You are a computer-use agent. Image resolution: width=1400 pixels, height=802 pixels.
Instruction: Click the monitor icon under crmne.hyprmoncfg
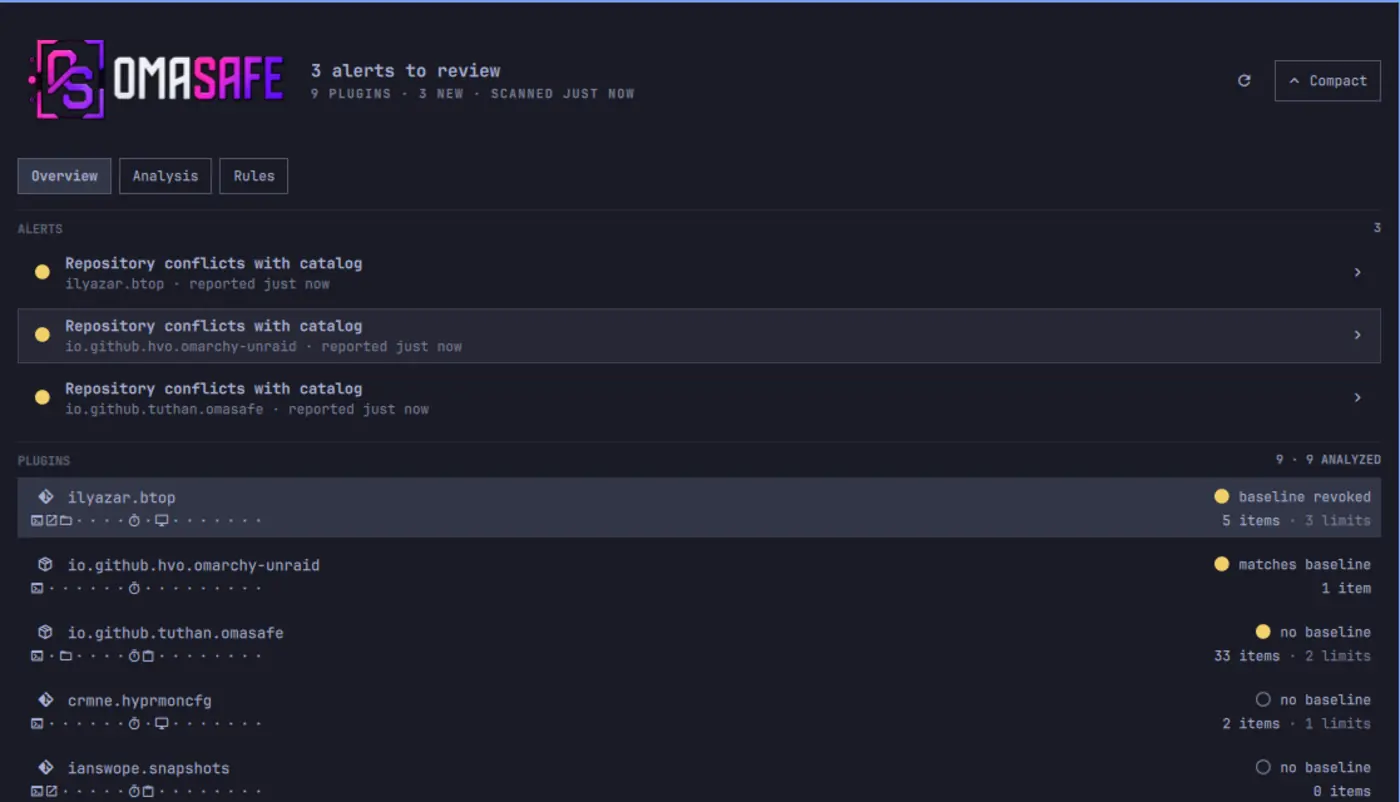pos(161,723)
